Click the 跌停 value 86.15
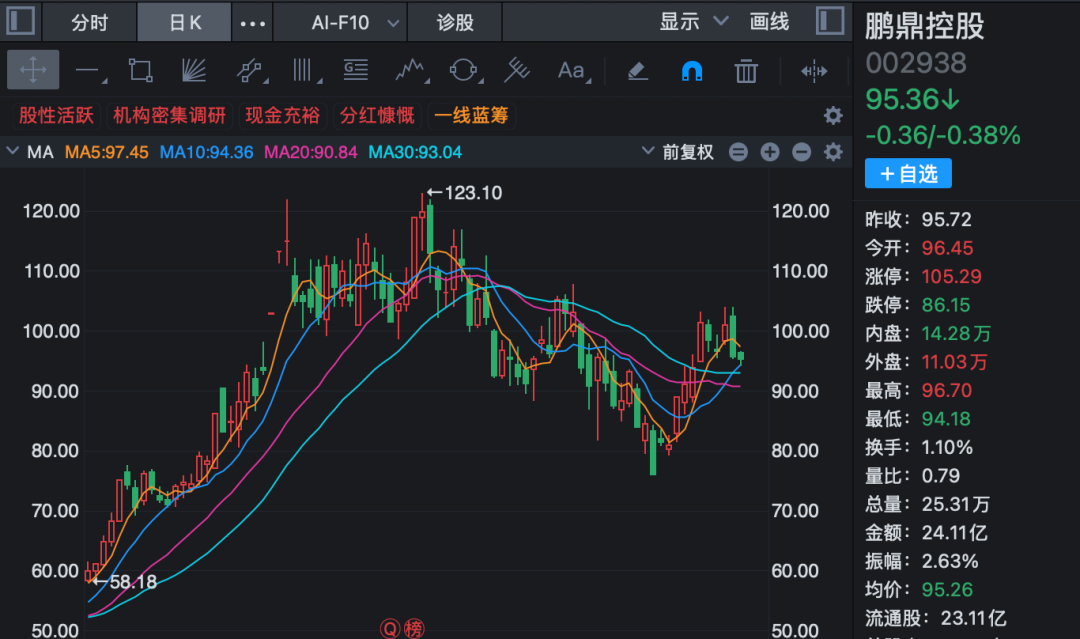 click(x=946, y=305)
